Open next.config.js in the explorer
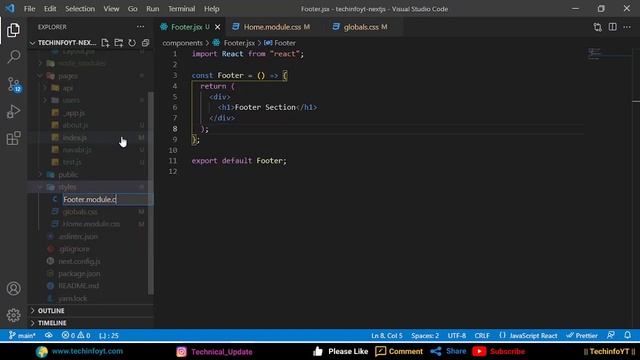 (x=79, y=261)
